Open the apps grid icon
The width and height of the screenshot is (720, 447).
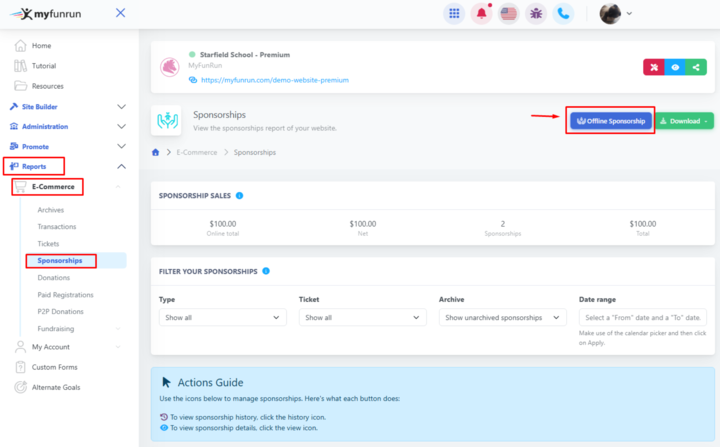coord(455,14)
